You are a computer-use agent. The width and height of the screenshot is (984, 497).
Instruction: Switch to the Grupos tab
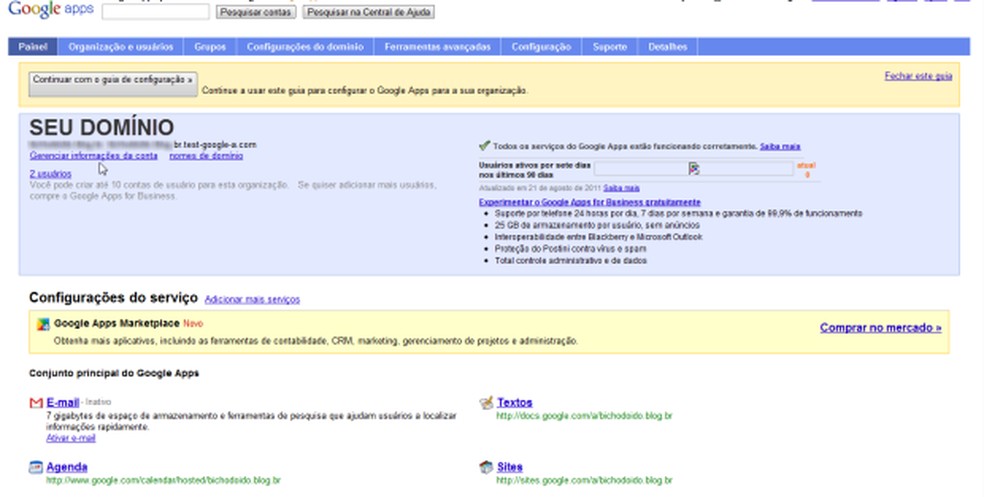210,46
